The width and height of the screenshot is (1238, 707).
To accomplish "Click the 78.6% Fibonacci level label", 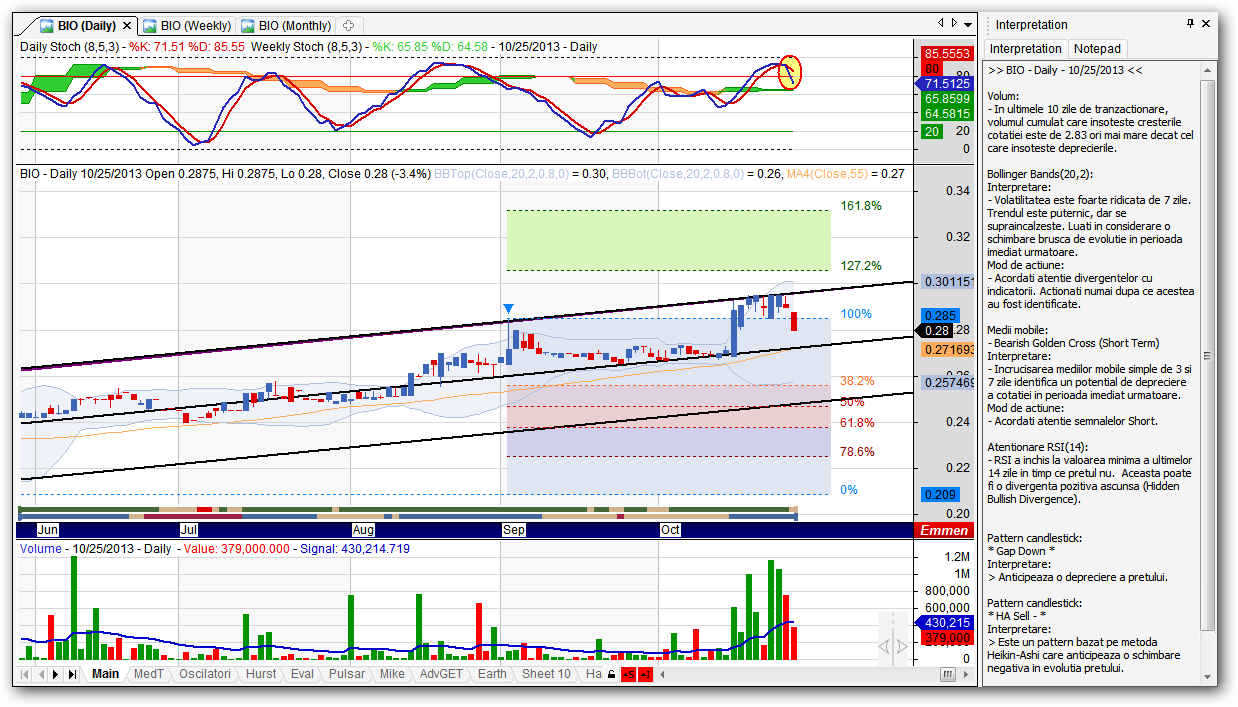I will point(858,452).
